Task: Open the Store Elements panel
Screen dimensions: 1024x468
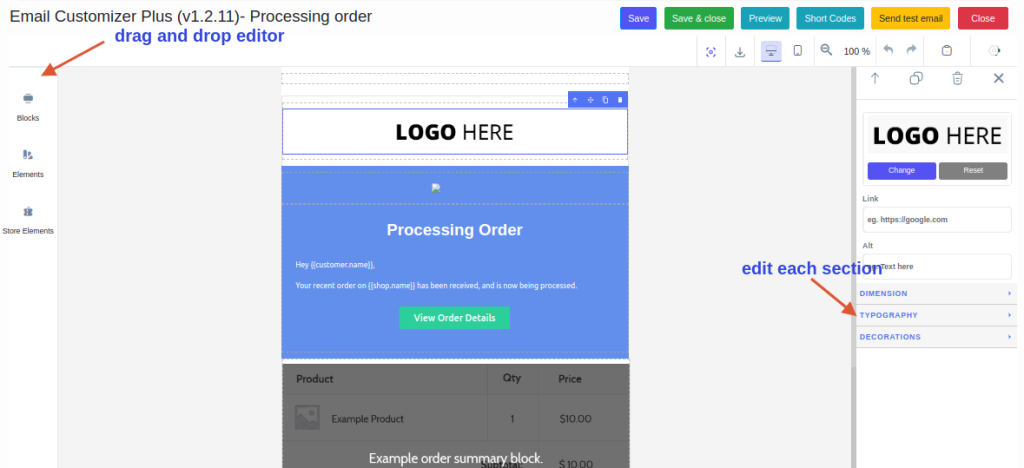Action: pos(28,219)
